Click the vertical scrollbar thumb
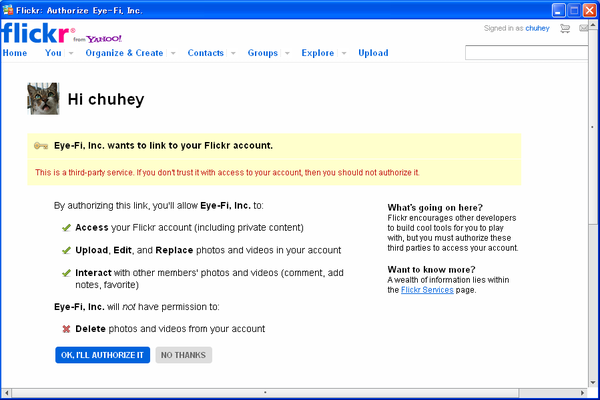Screen dimensions: 600x400 (x=593, y=127)
